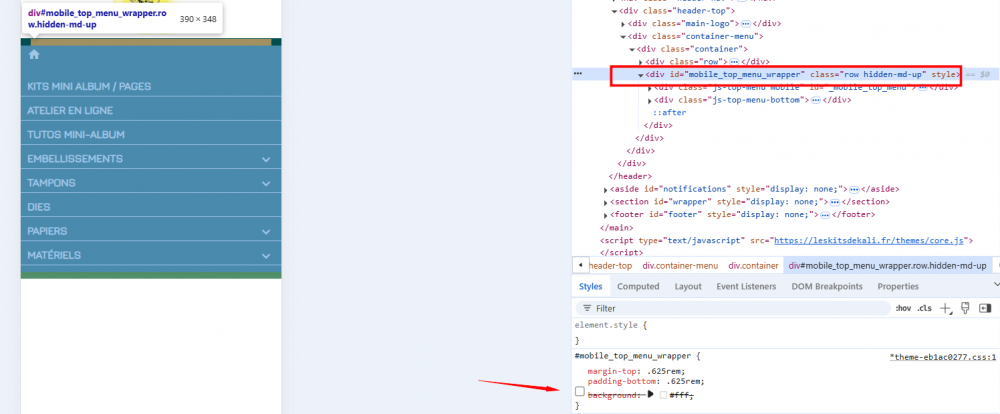Screen dimensions: 1000x414
Task: Click the breadcrumb scroll-left arrow
Action: (x=580, y=265)
